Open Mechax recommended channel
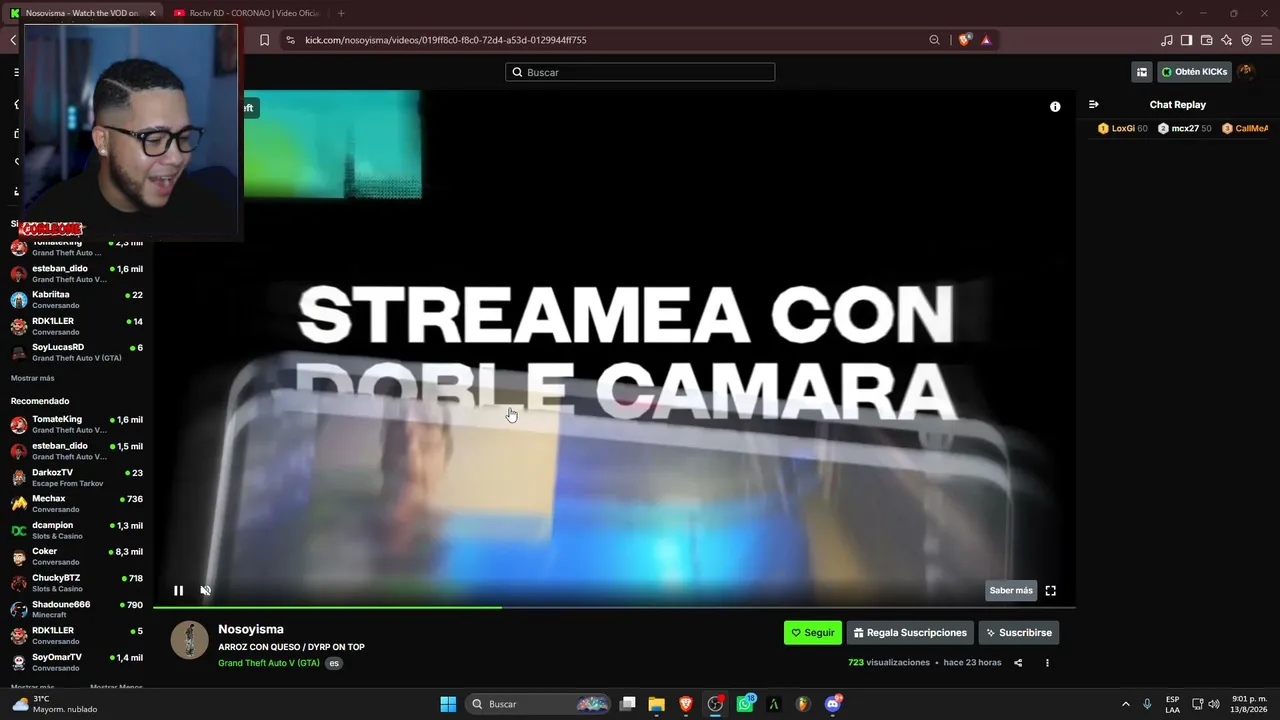The width and height of the screenshot is (1280, 720). [76, 504]
